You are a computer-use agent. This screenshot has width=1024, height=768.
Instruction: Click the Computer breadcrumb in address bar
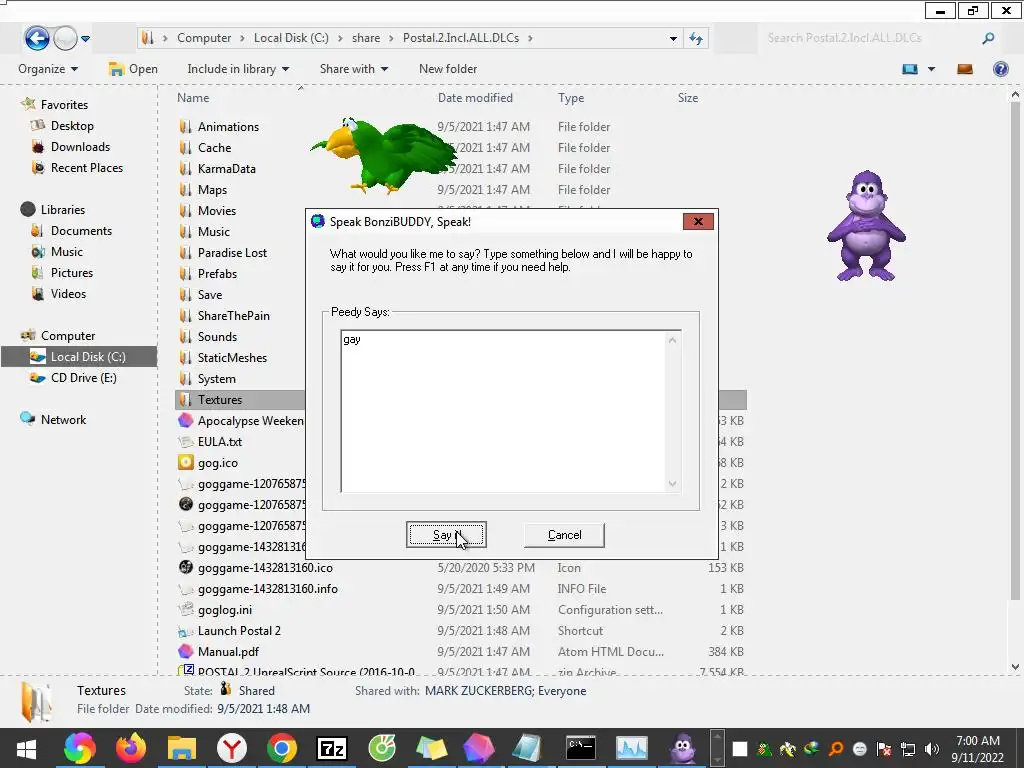click(204, 38)
